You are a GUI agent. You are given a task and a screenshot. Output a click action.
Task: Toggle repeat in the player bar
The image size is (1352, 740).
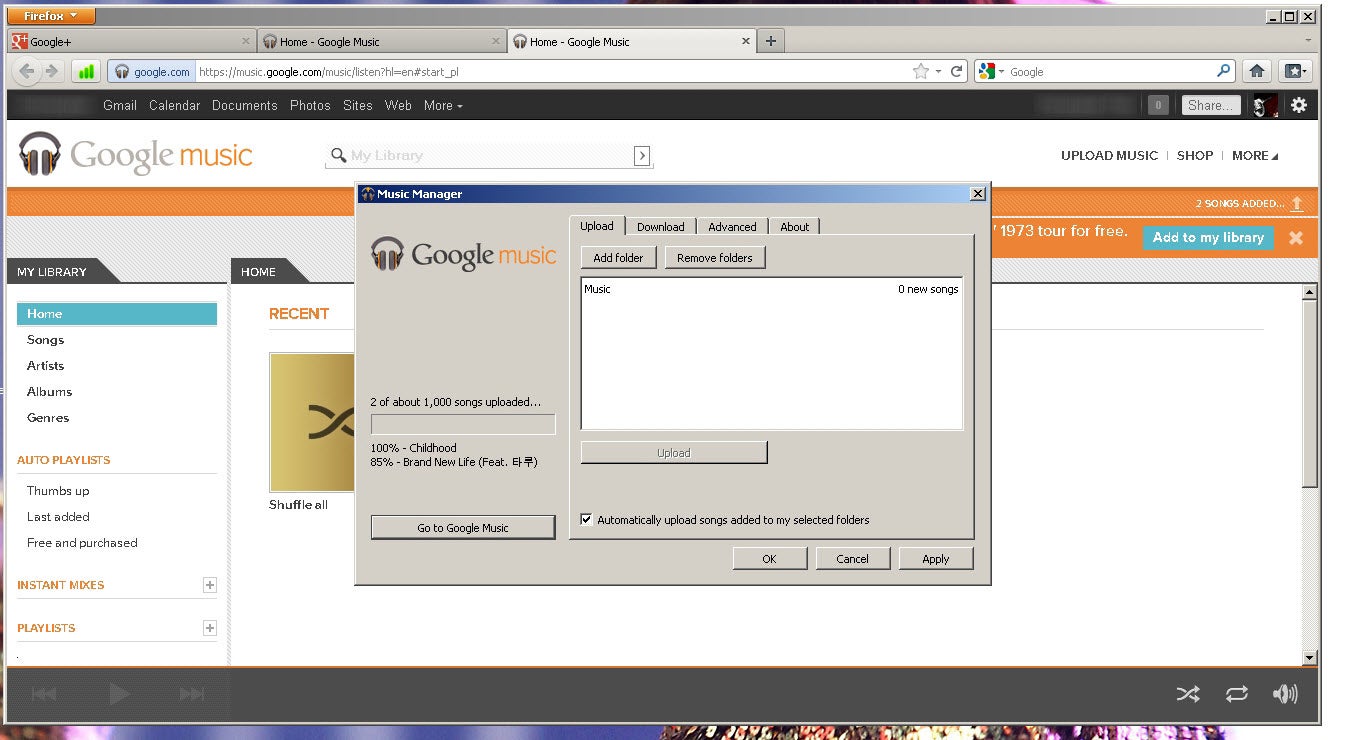(1237, 694)
